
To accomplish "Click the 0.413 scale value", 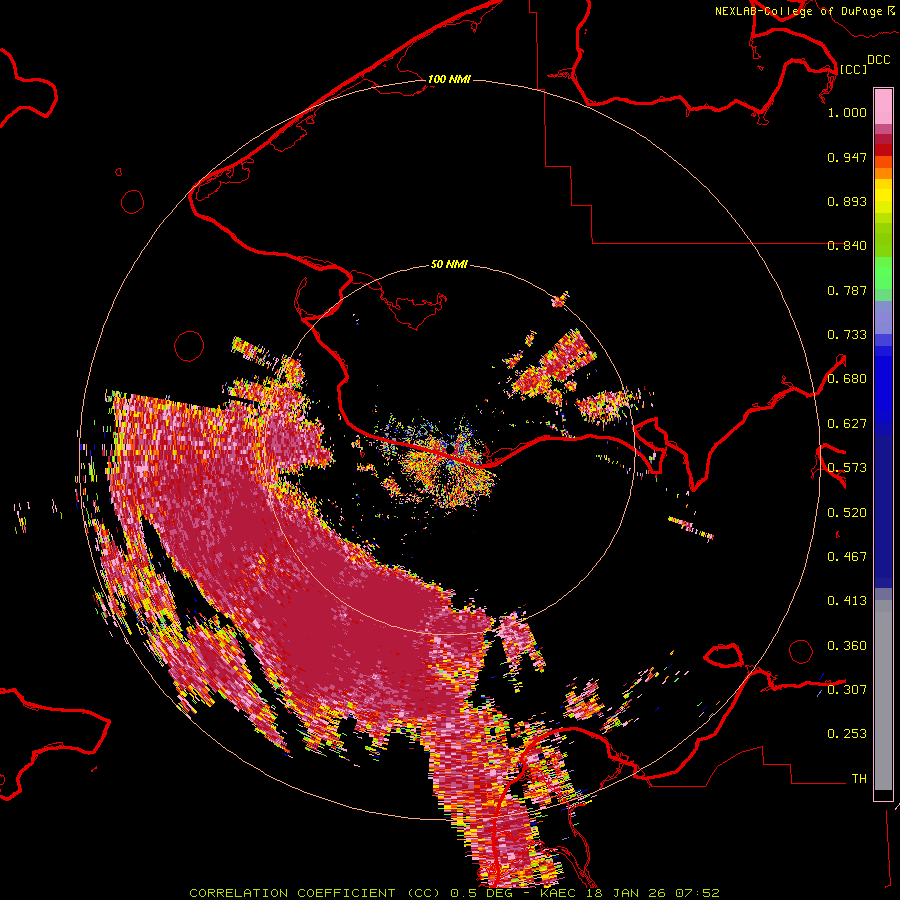I will pos(847,601).
